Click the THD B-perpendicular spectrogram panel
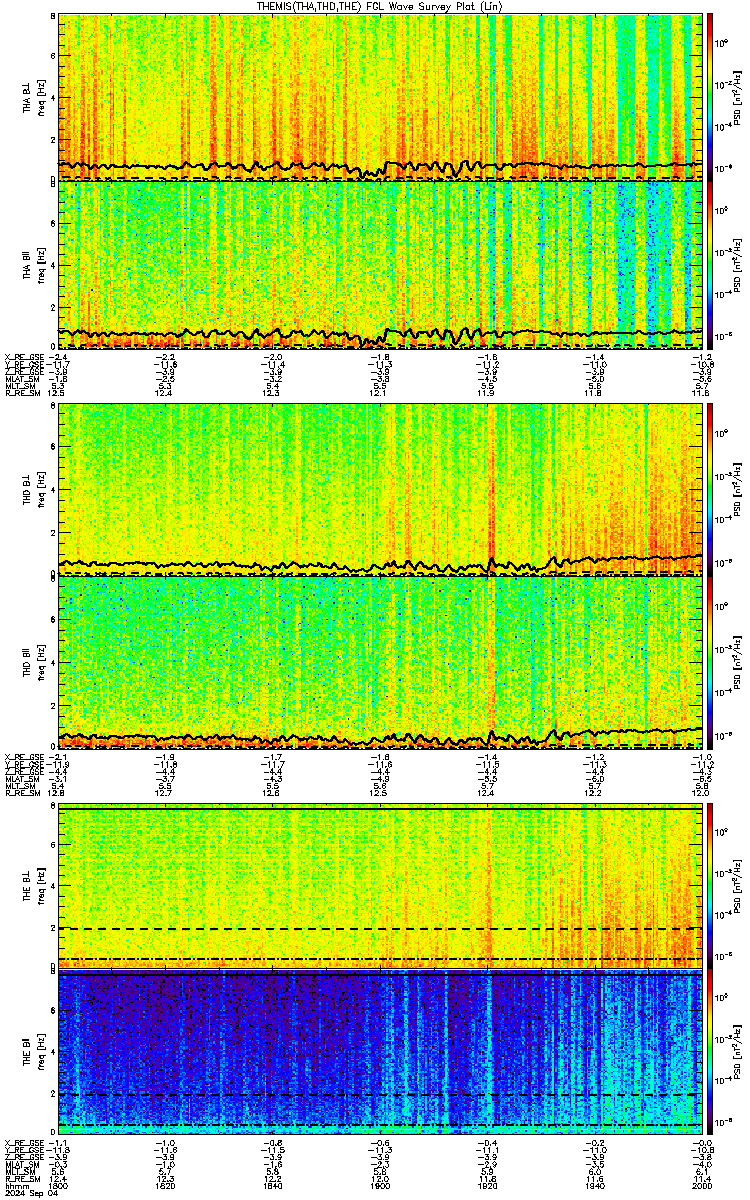750x1200 pixels. tap(380, 490)
